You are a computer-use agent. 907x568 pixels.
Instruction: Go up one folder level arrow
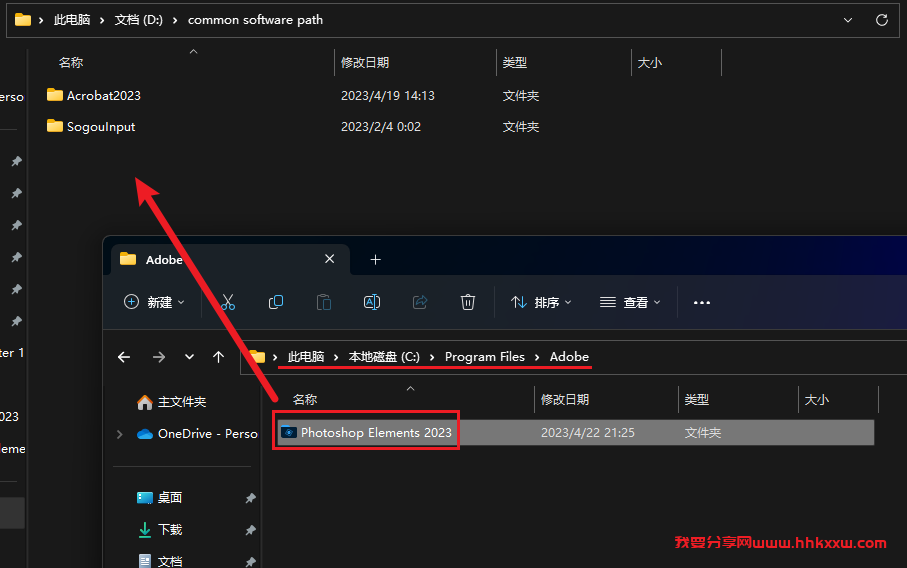coord(218,357)
